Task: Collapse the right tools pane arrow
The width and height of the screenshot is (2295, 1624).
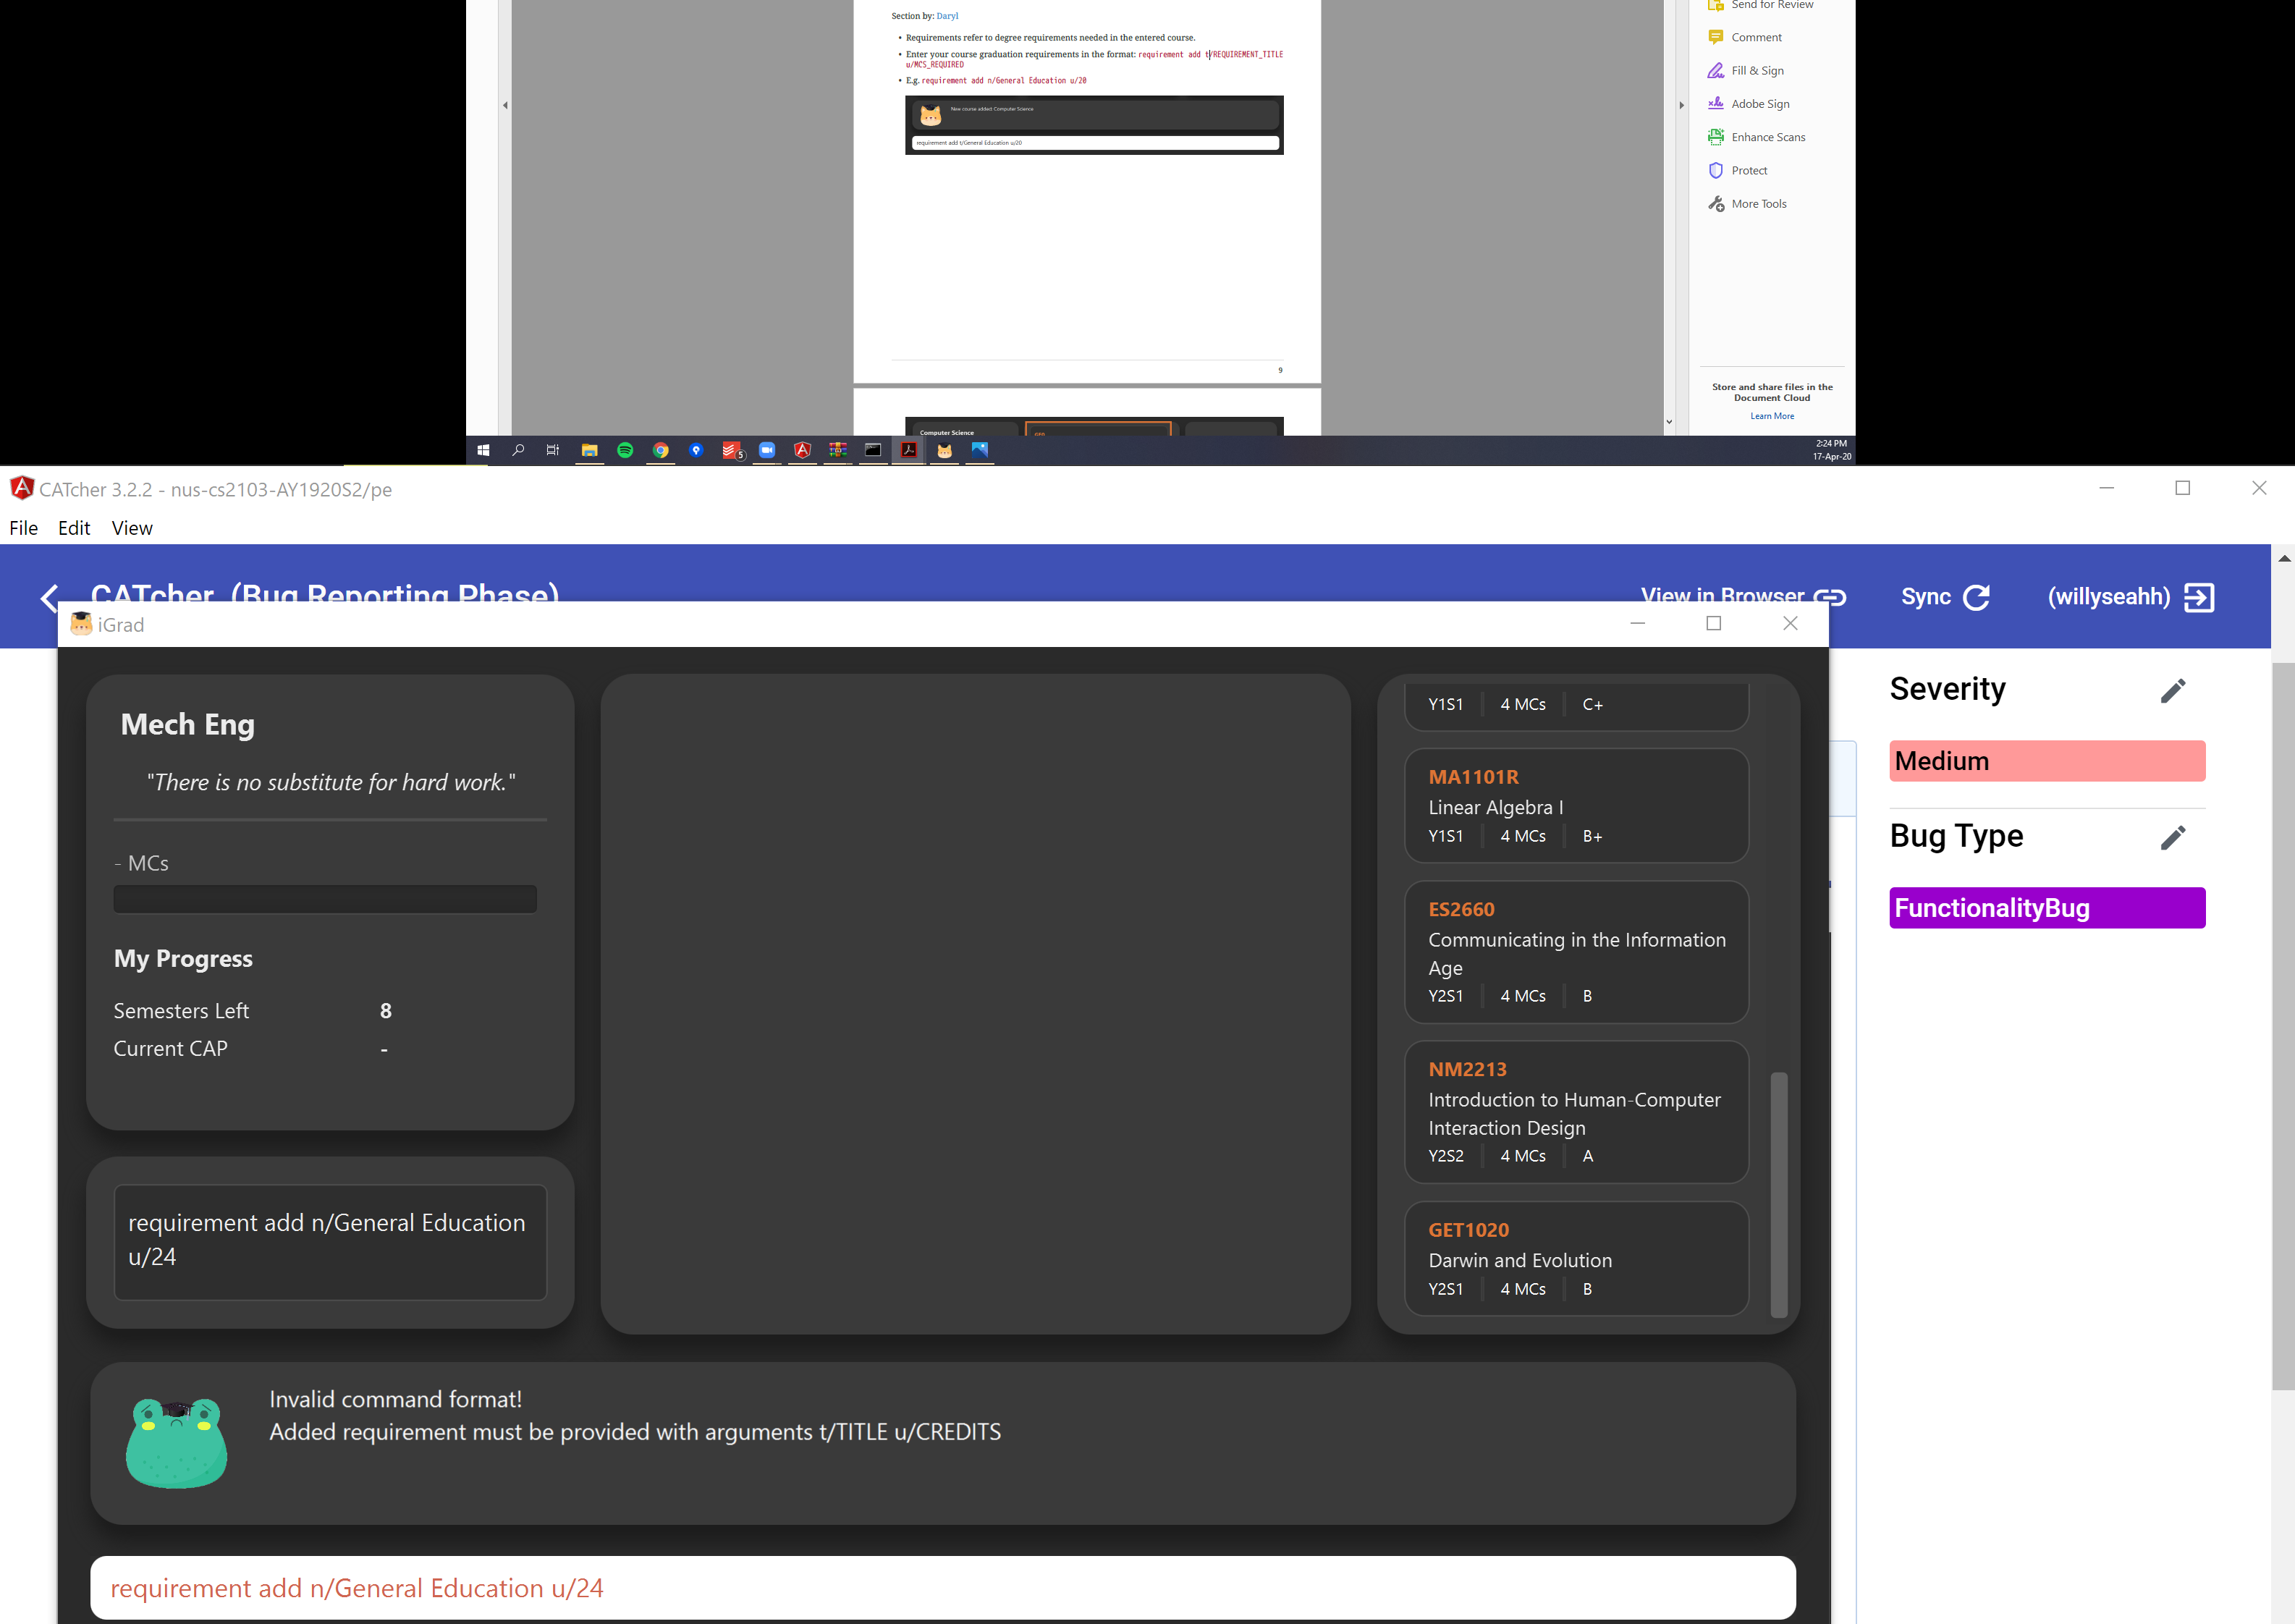Action: point(1681,105)
